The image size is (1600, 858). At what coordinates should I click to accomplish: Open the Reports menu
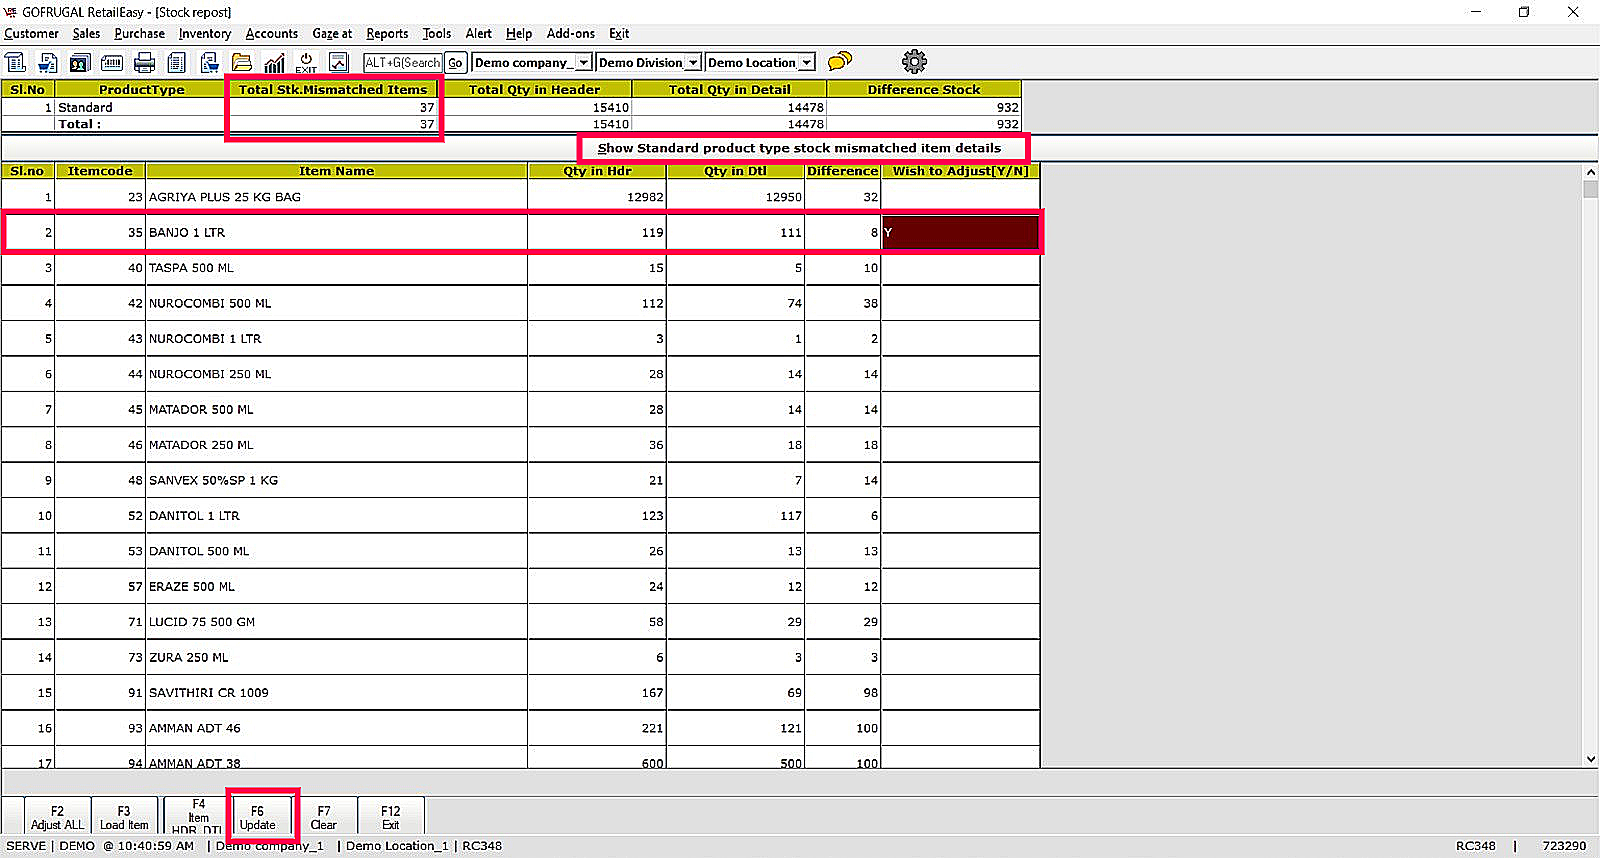[387, 34]
